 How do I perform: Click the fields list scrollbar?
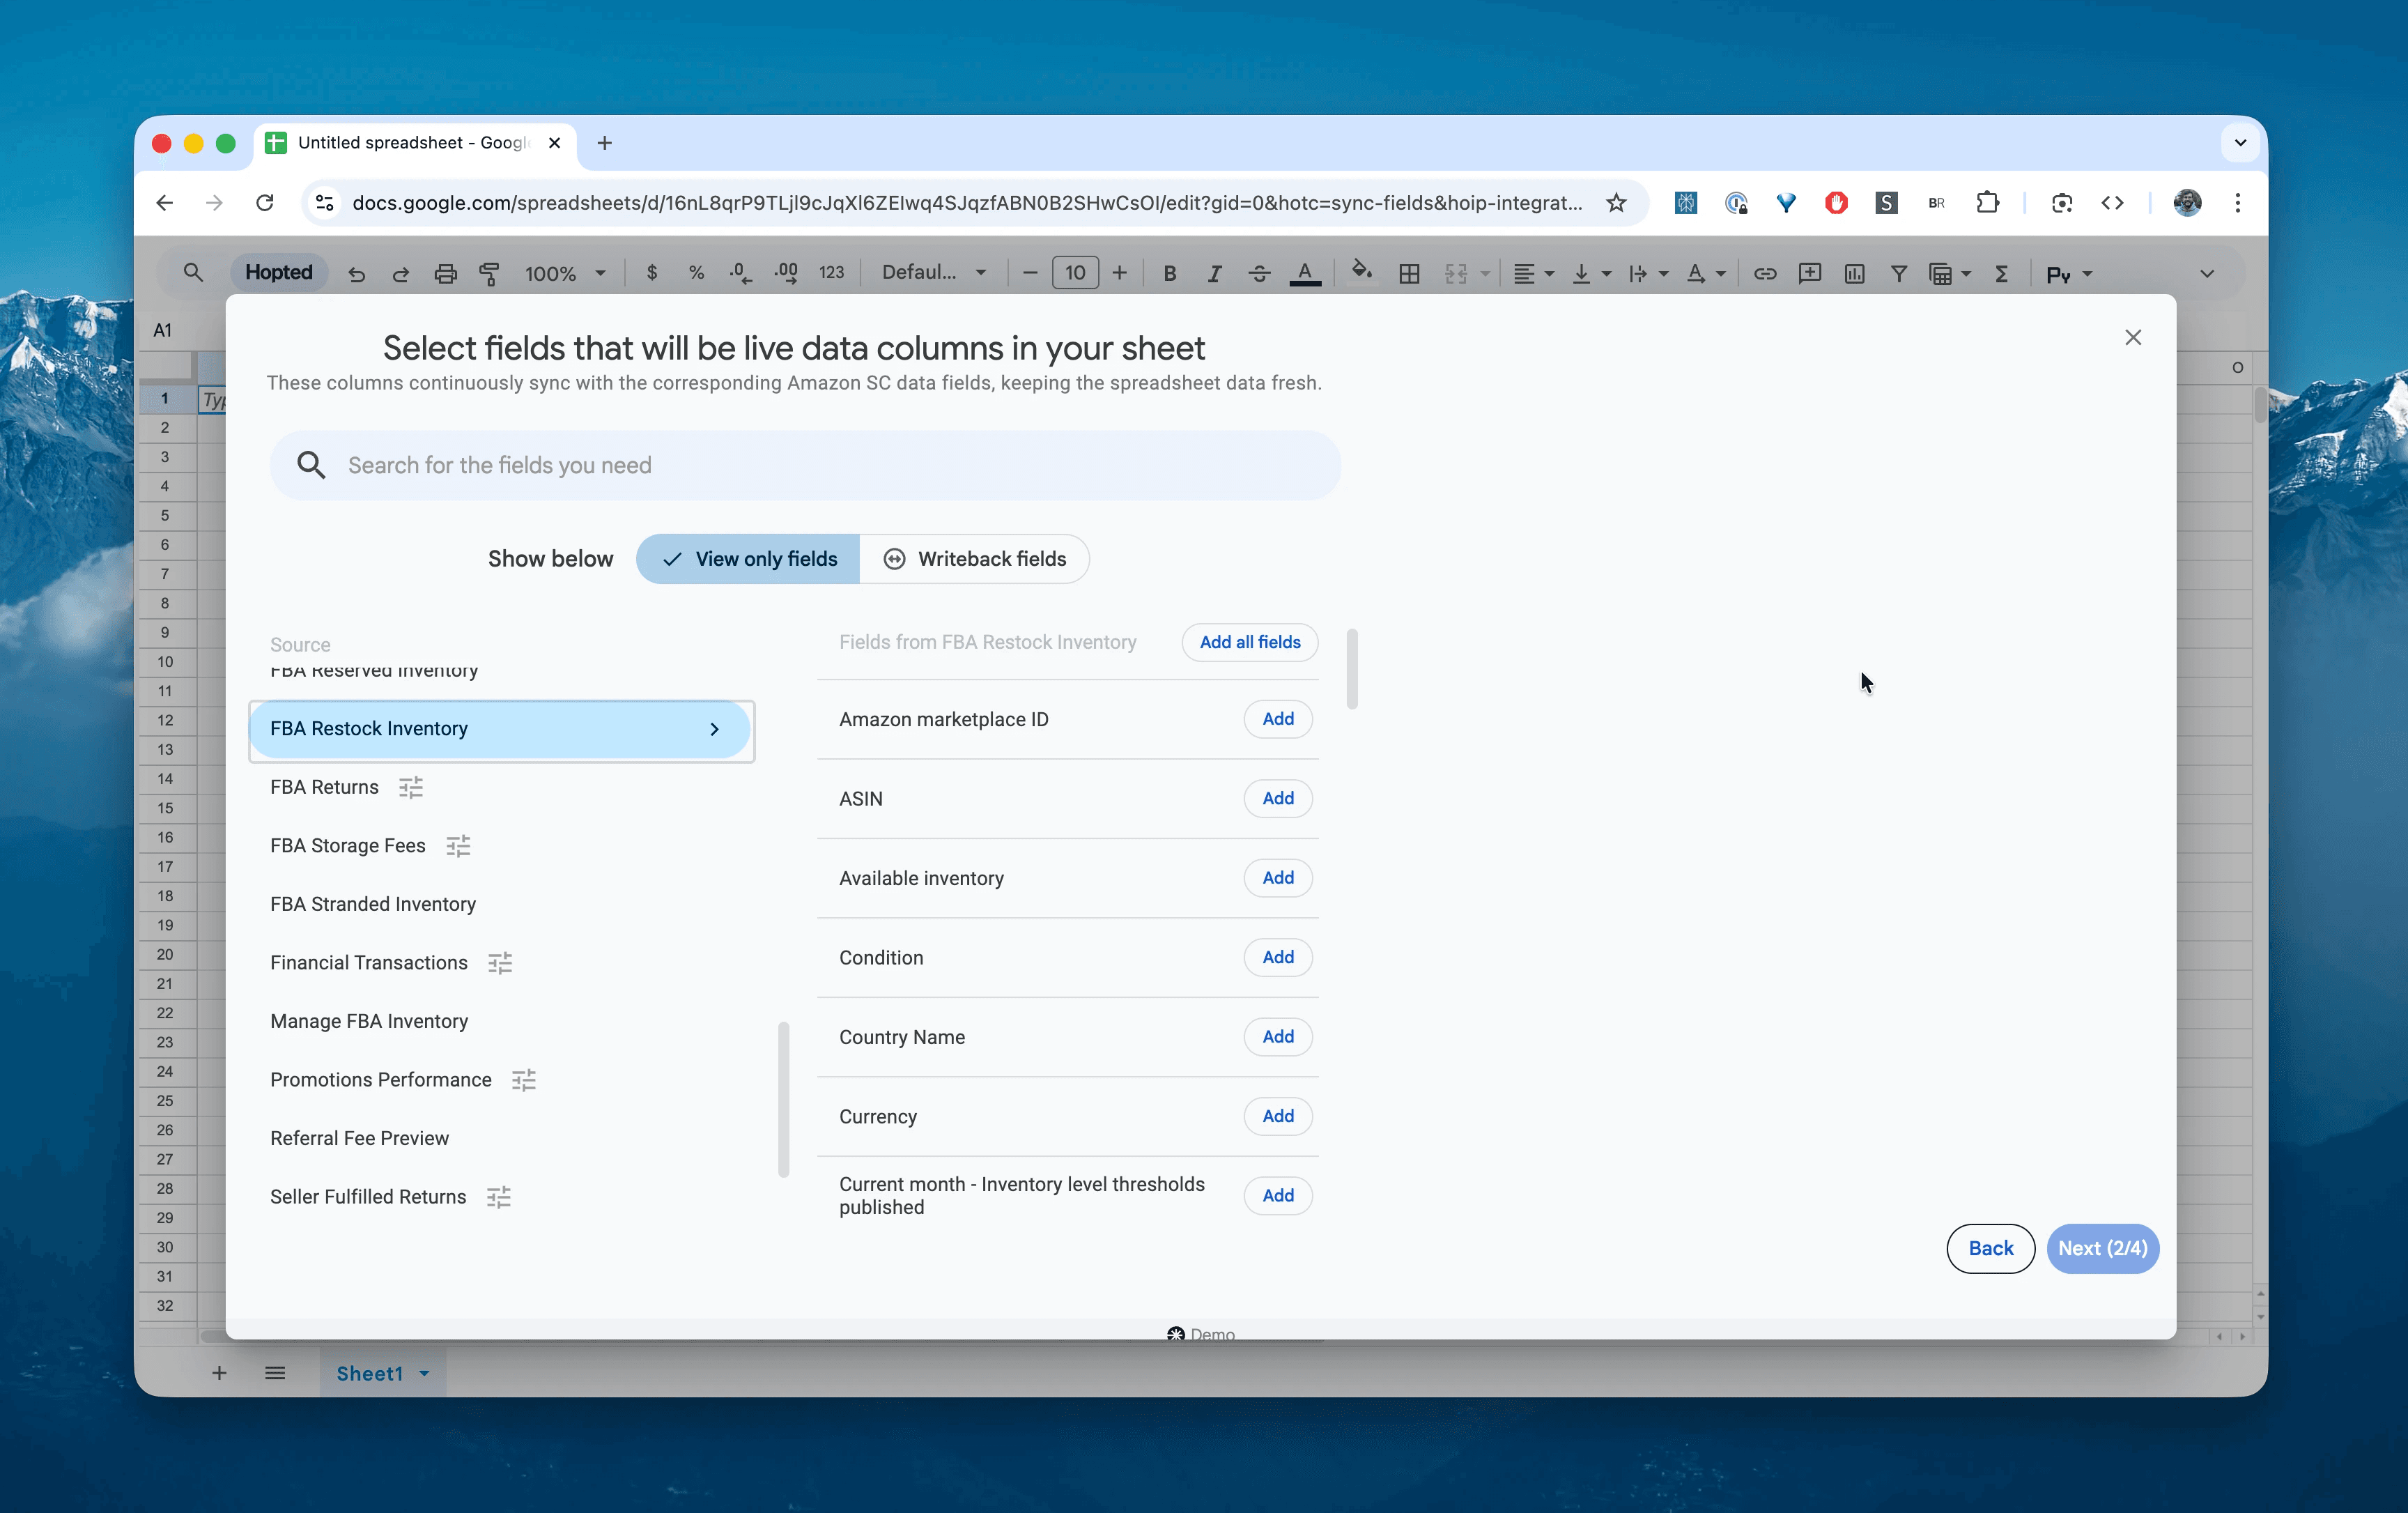pyautogui.click(x=1352, y=669)
